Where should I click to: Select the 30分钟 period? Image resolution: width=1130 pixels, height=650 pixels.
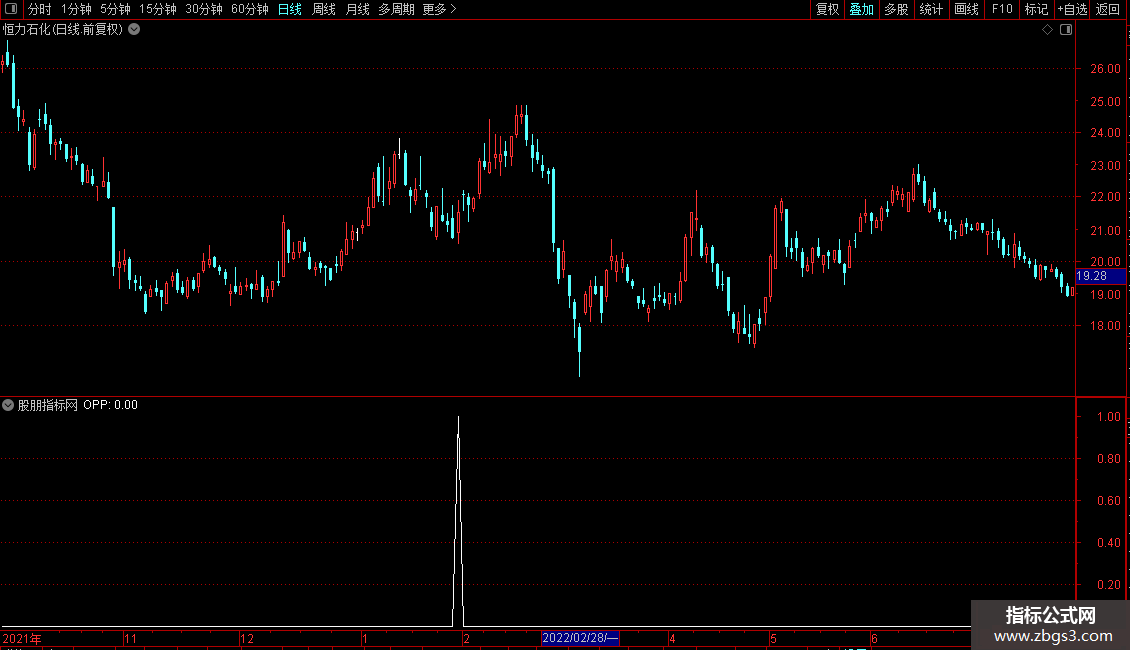point(203,9)
